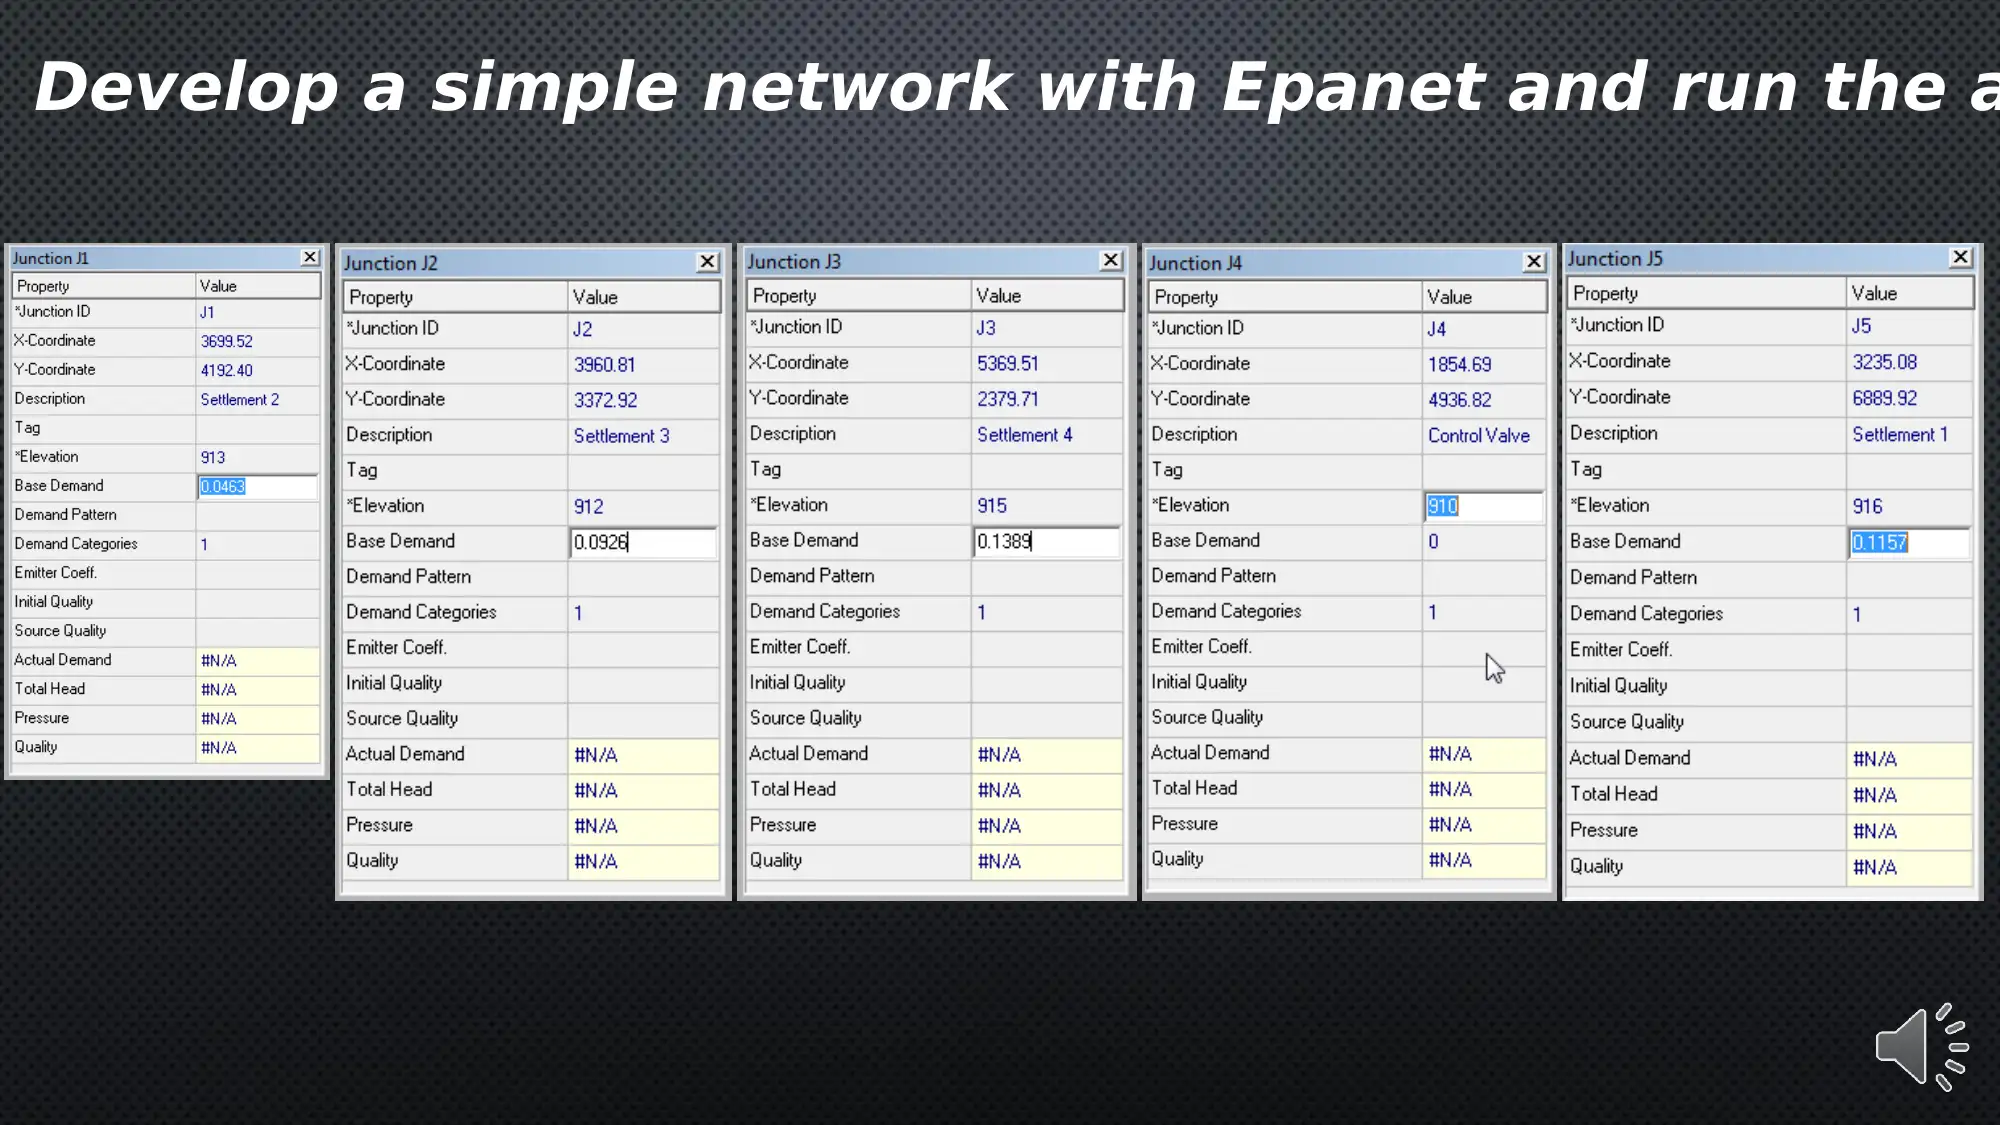The width and height of the screenshot is (2000, 1125).
Task: Close the Junction J2 property window
Action: (707, 262)
